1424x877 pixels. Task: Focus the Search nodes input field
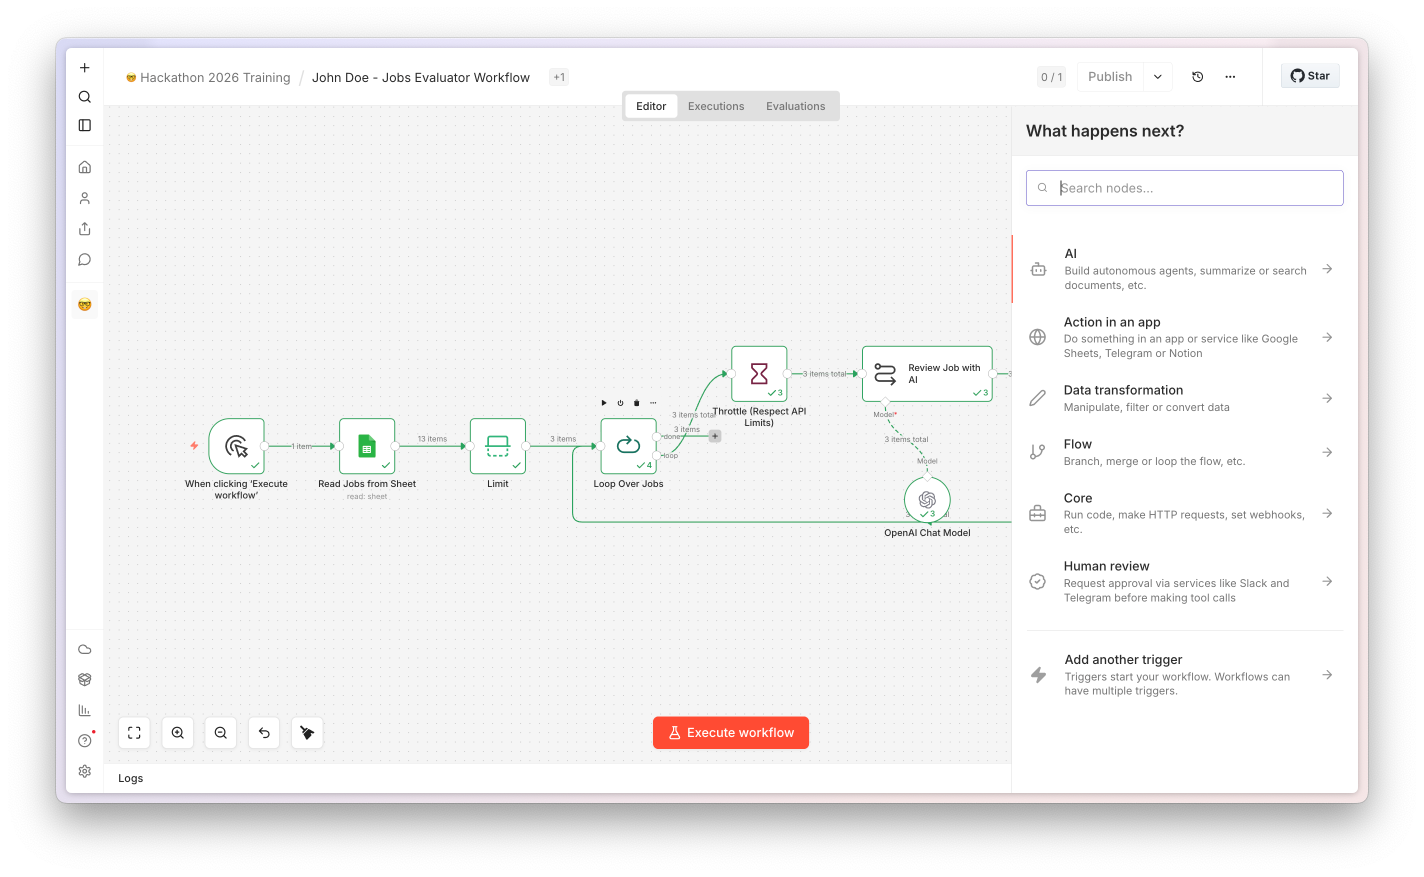tap(1185, 188)
